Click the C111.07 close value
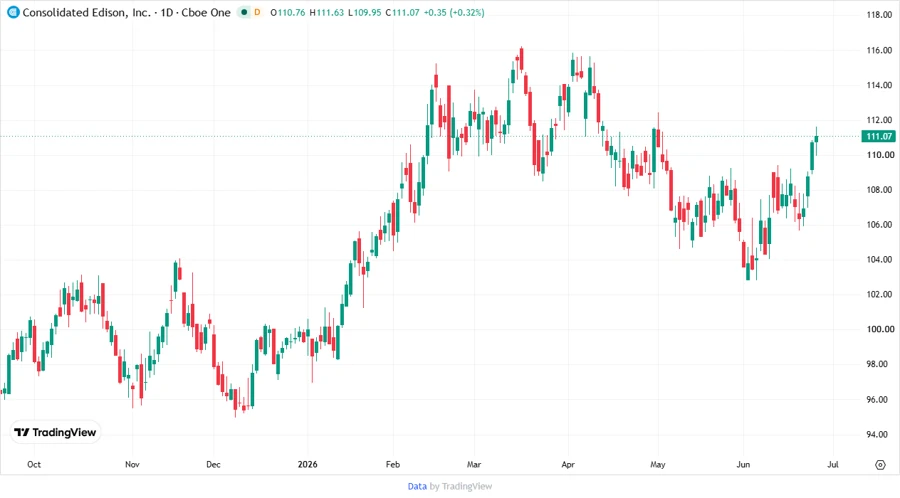The width and height of the screenshot is (900, 498). (x=402, y=13)
